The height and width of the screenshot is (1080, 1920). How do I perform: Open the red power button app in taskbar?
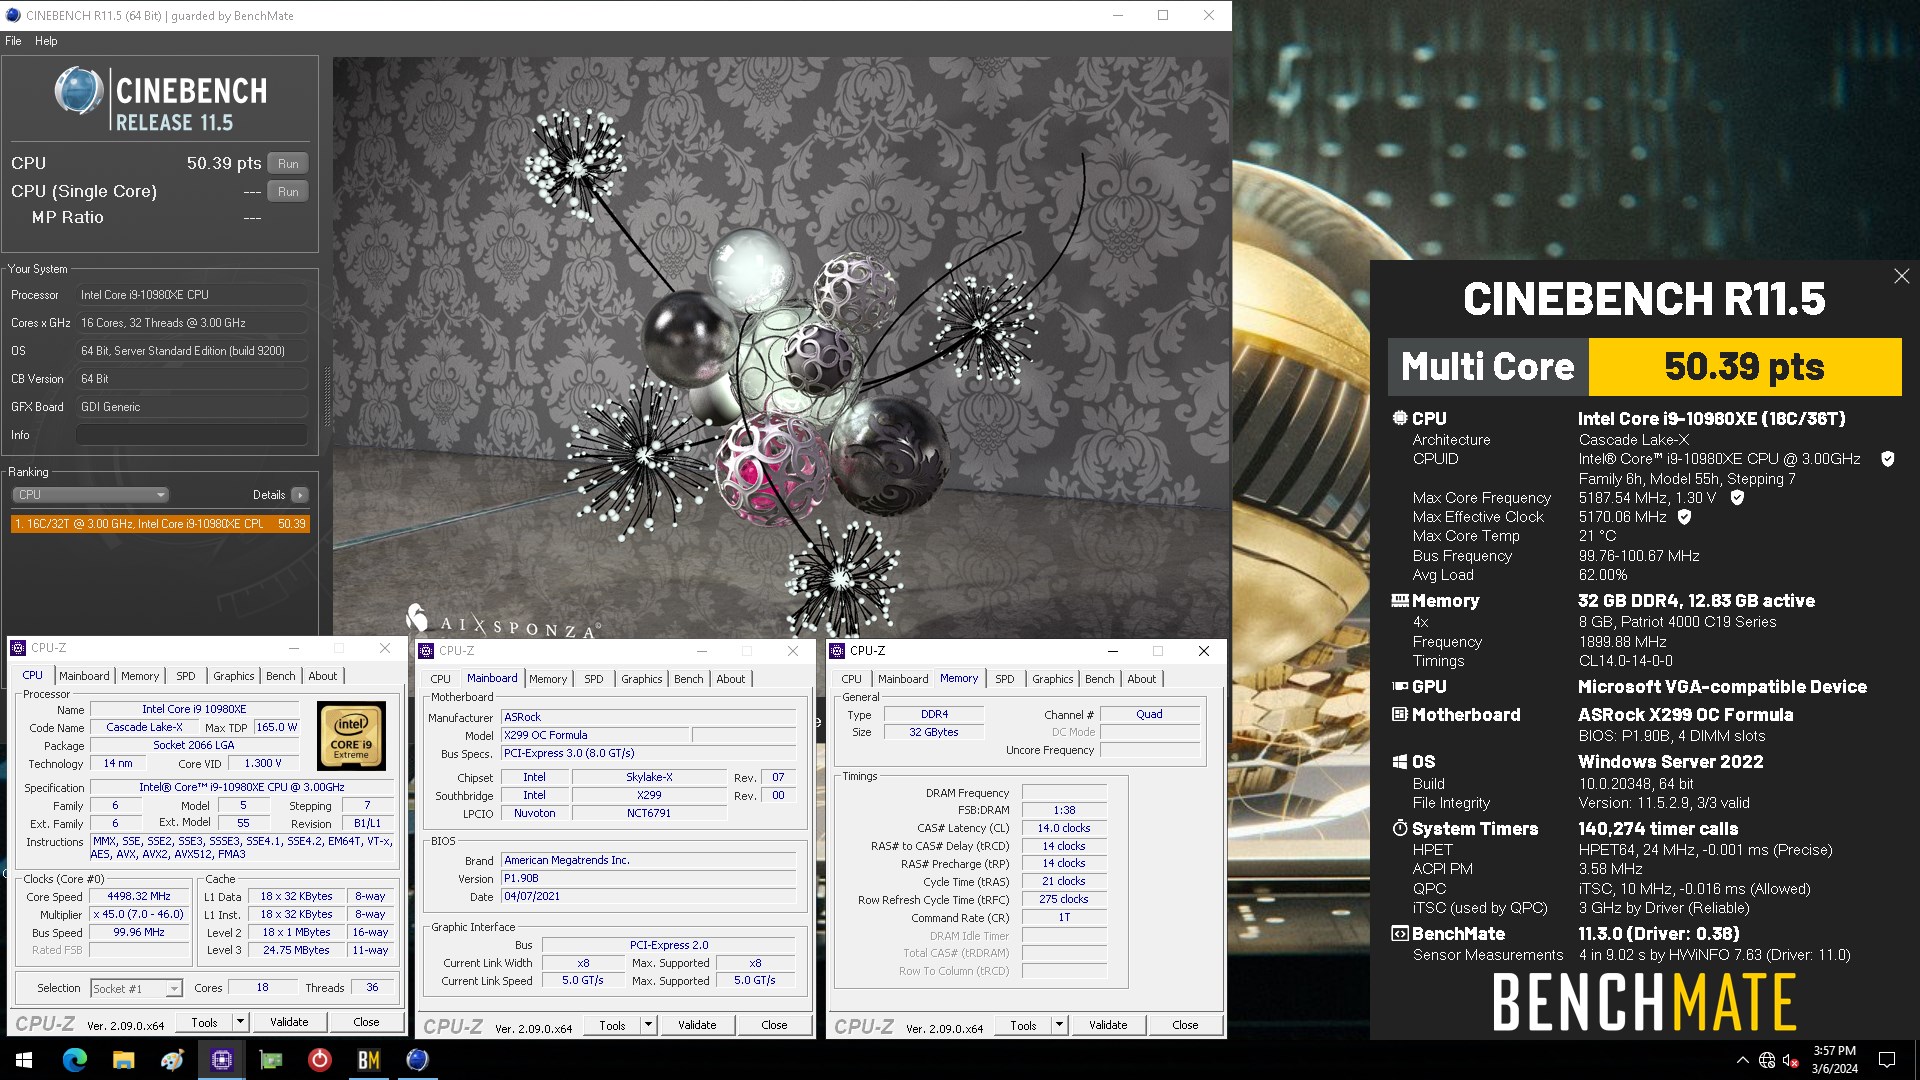pos(319,1060)
